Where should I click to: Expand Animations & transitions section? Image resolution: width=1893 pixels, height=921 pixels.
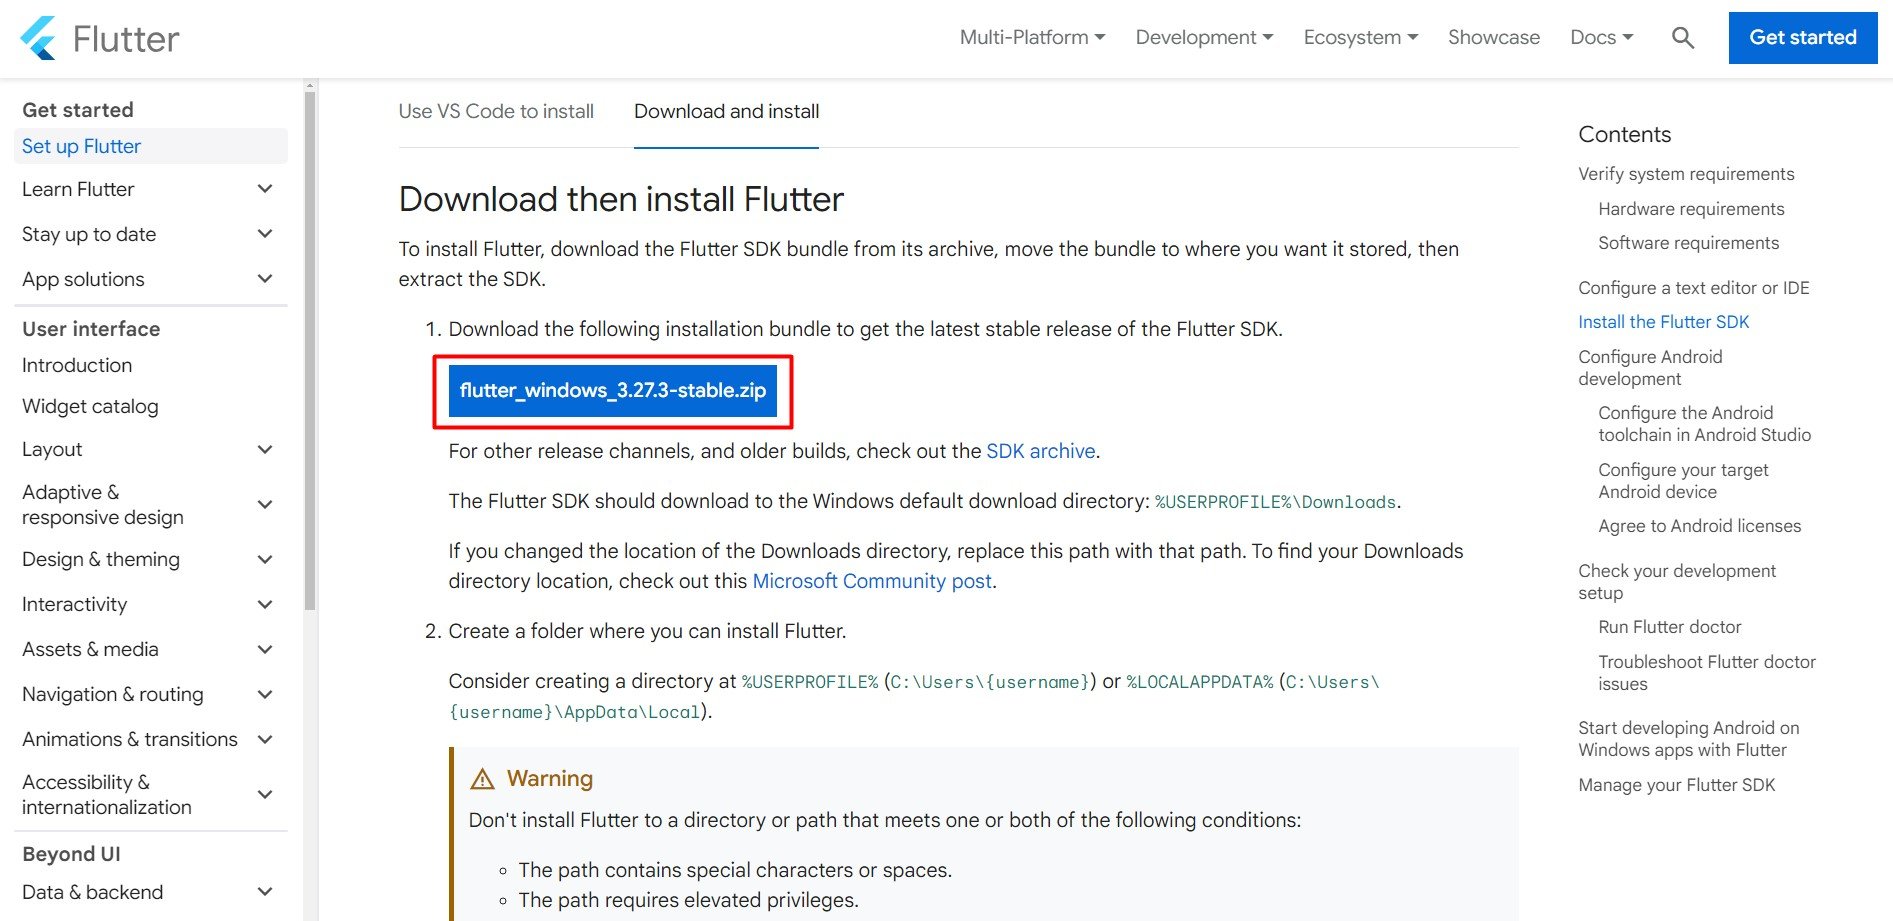point(265,740)
